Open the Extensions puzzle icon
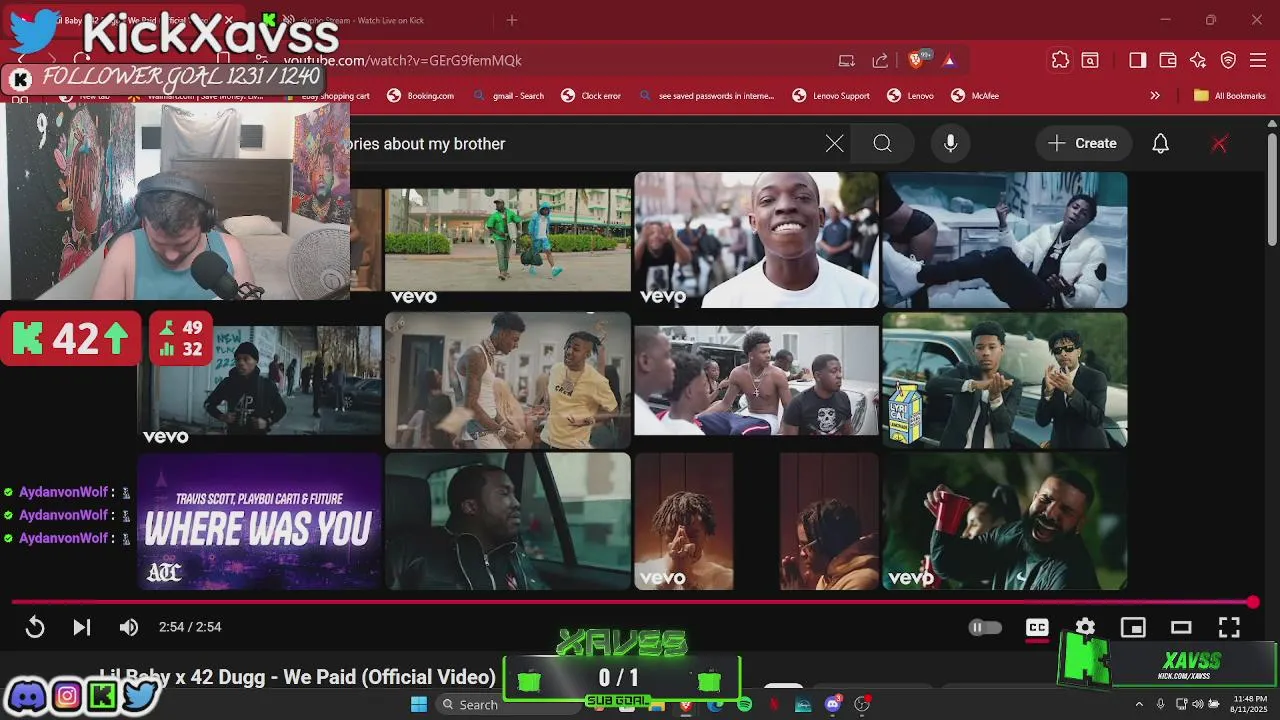1280x720 pixels. click(x=1060, y=61)
